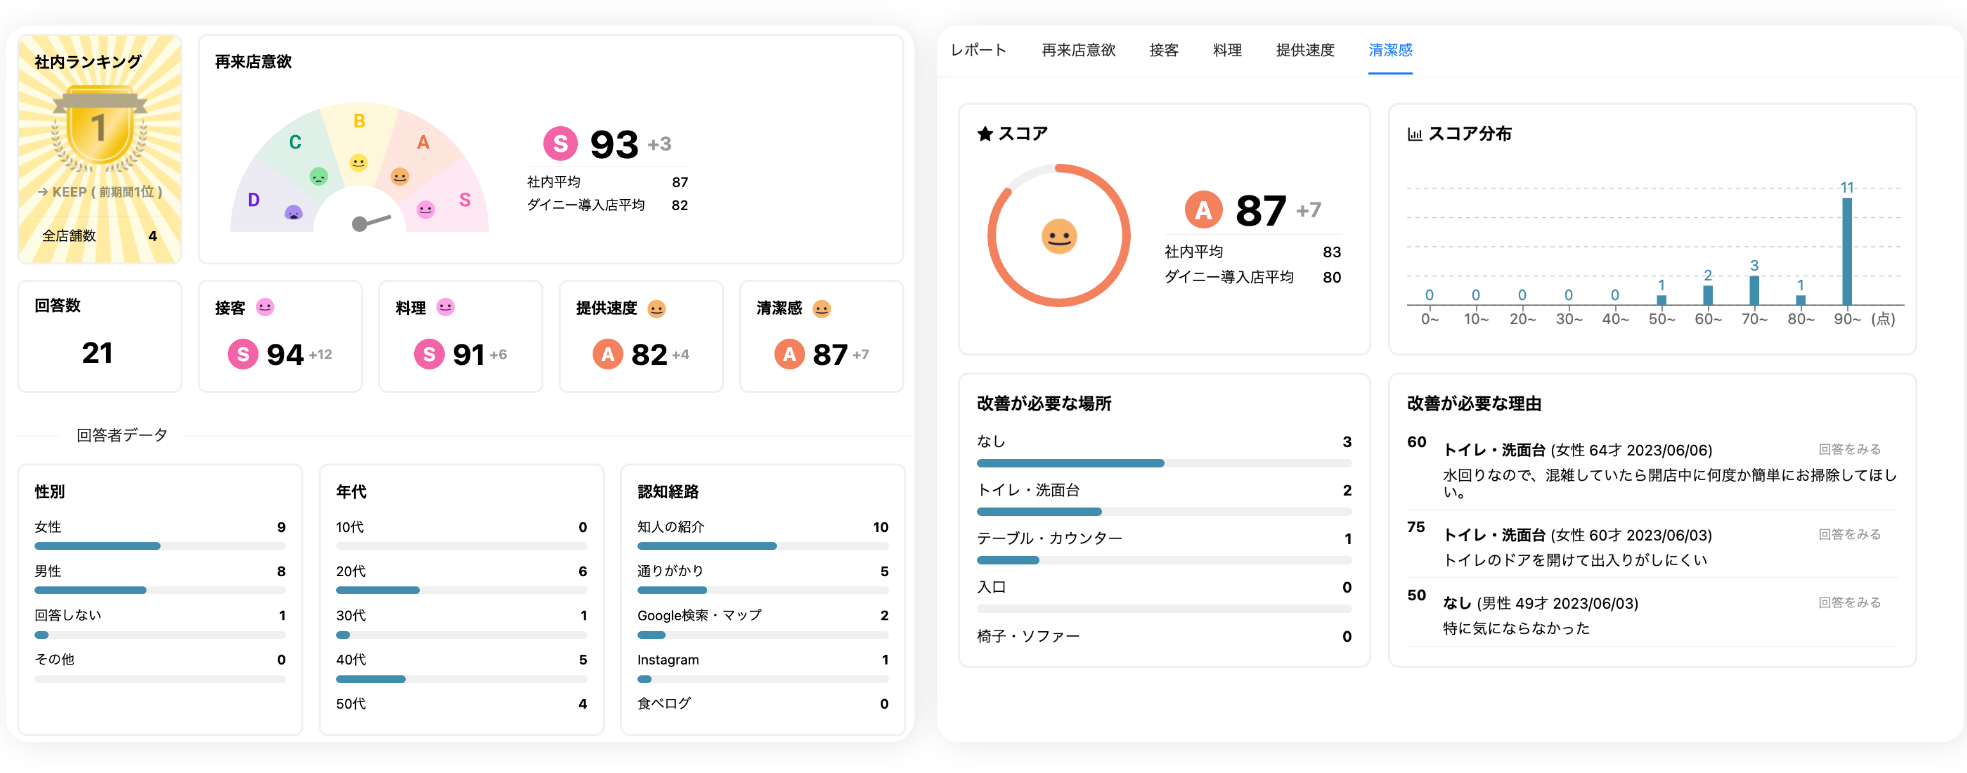Click the orange face in score ring
Screen dimensions: 1967x773
click(1059, 237)
